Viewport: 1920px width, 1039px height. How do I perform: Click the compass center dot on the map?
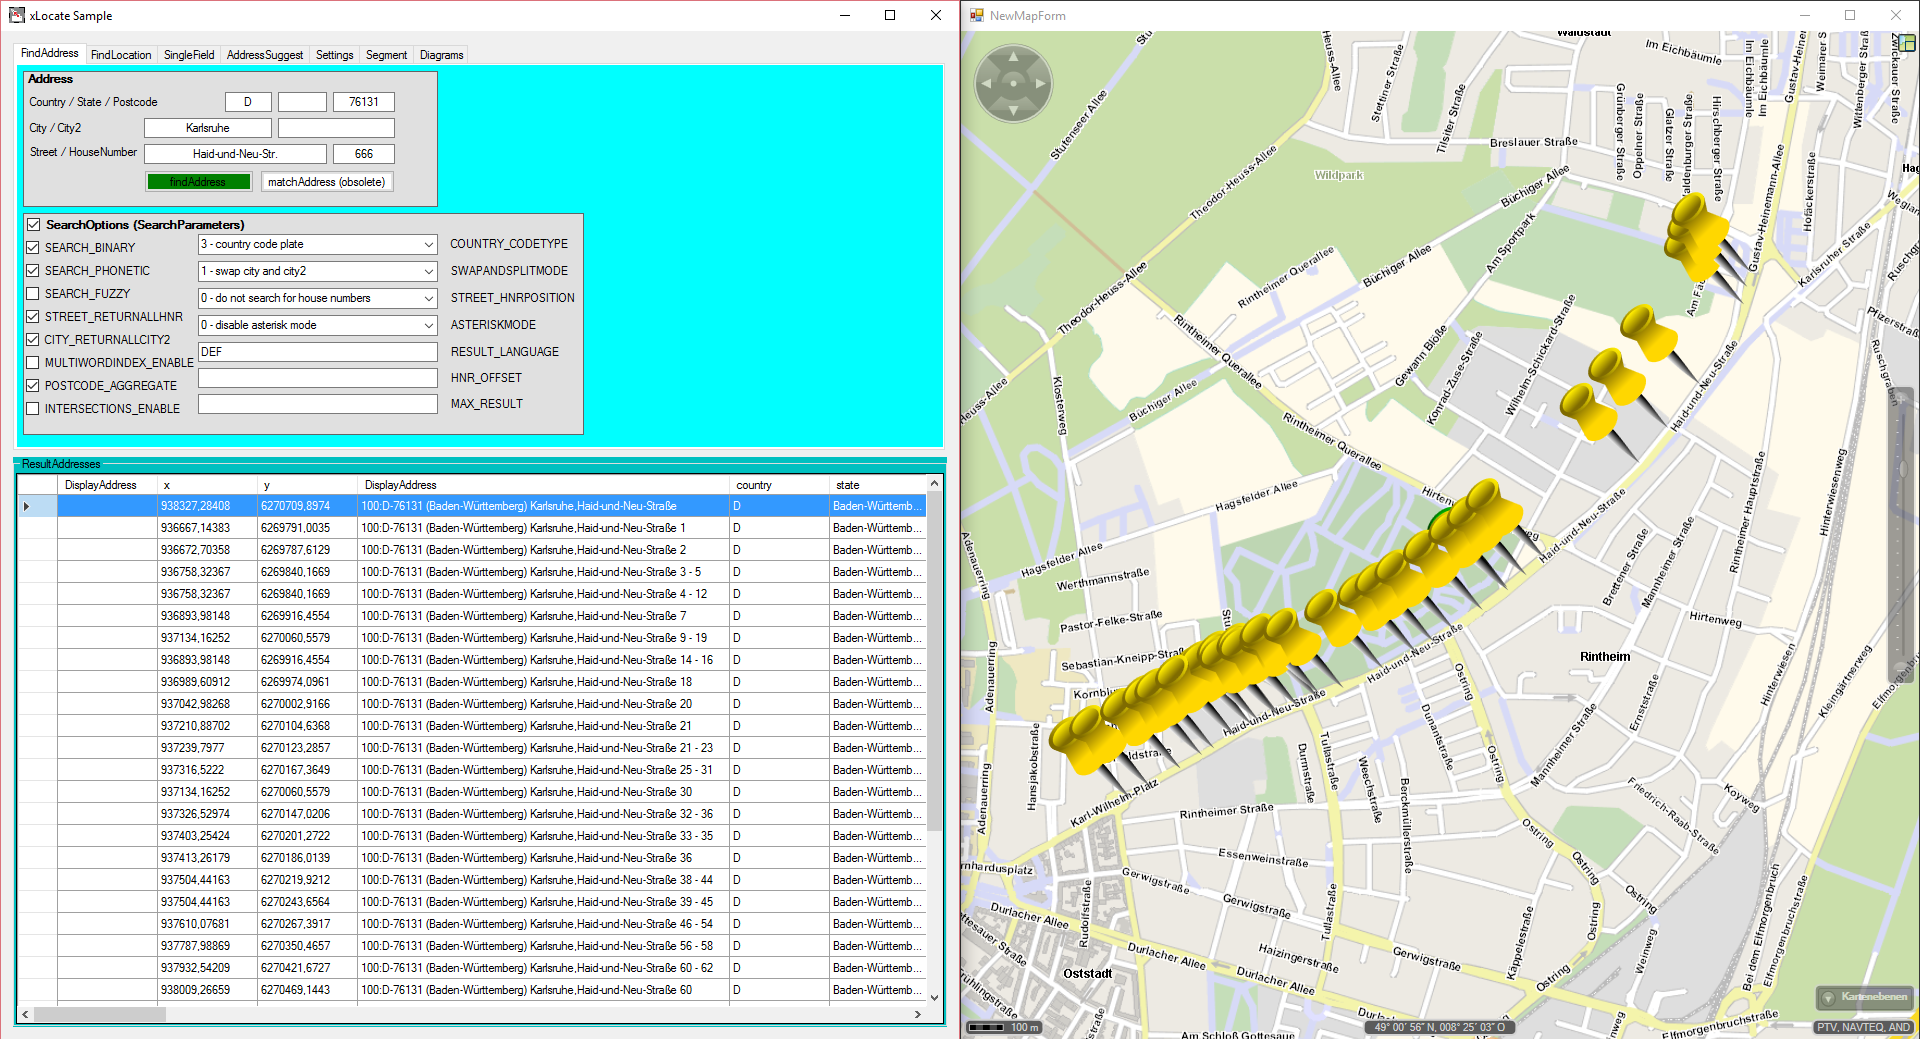coord(1013,84)
